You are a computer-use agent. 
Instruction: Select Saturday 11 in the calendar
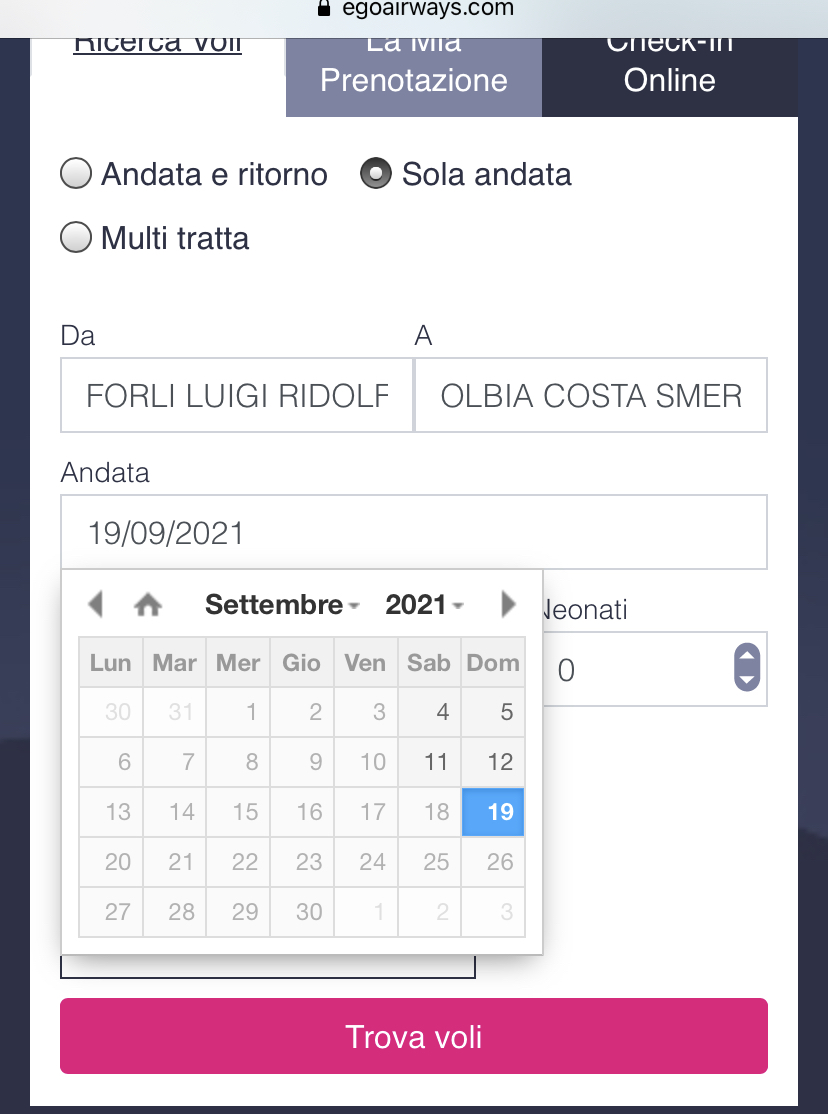pyautogui.click(x=430, y=762)
